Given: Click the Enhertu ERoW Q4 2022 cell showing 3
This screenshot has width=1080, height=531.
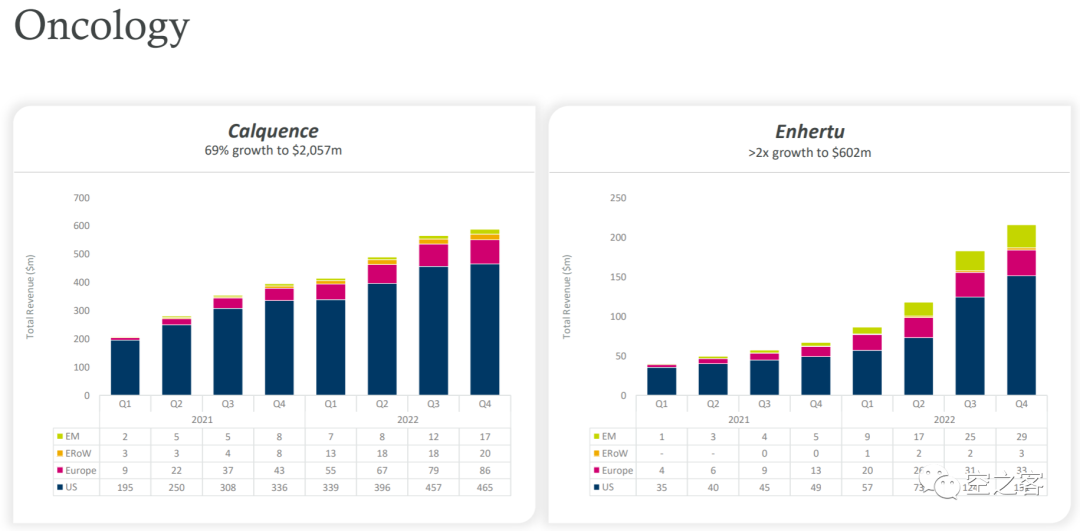Looking at the screenshot, I should point(1021,454).
